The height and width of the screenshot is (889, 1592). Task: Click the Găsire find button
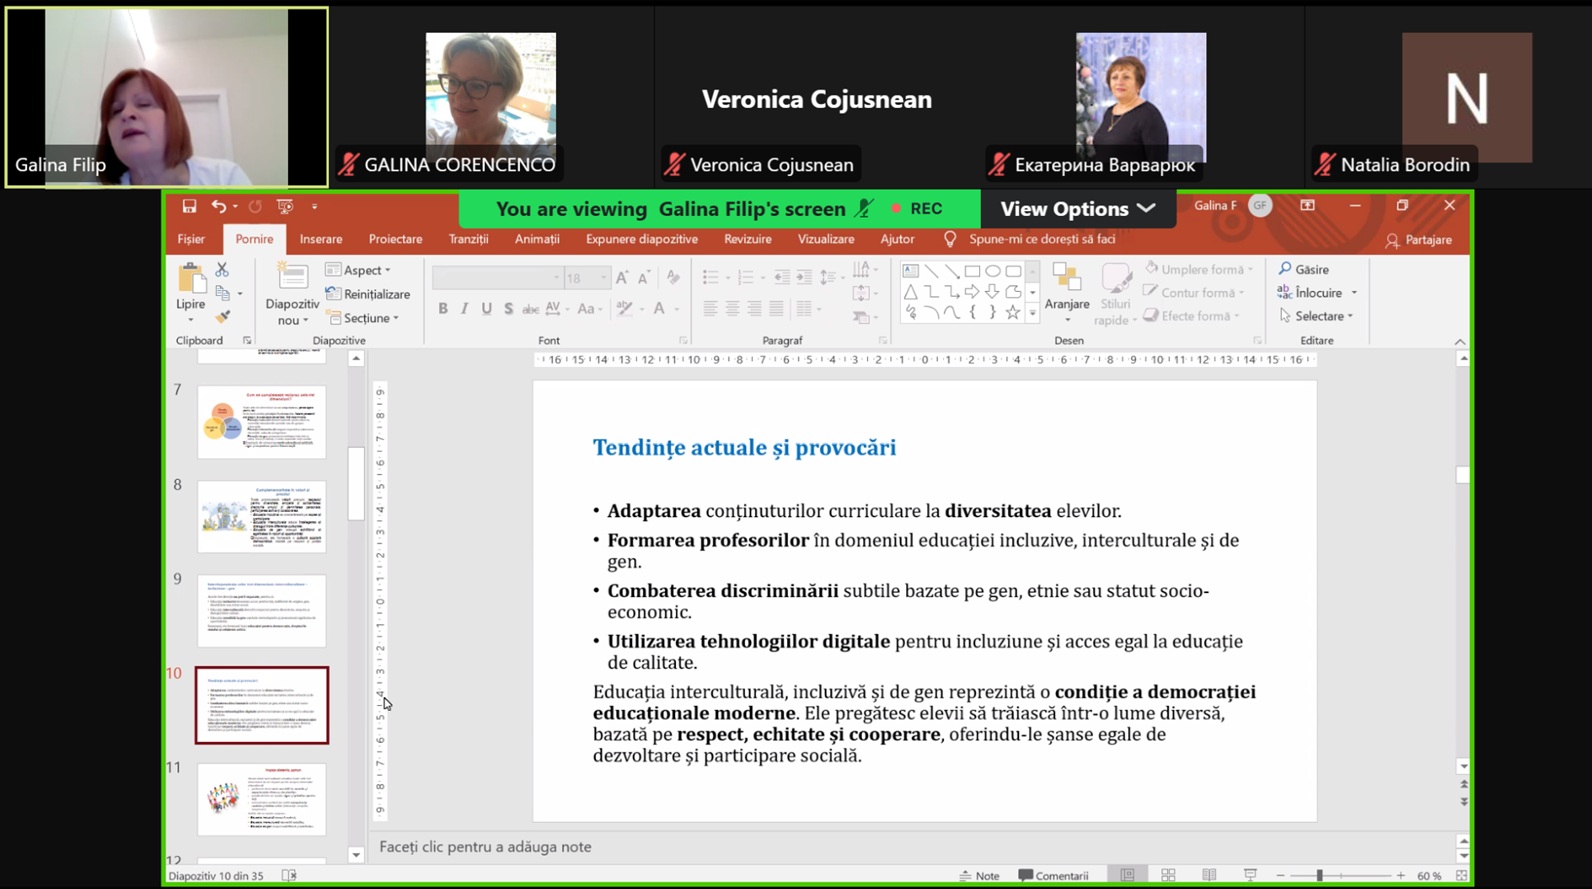click(1304, 269)
